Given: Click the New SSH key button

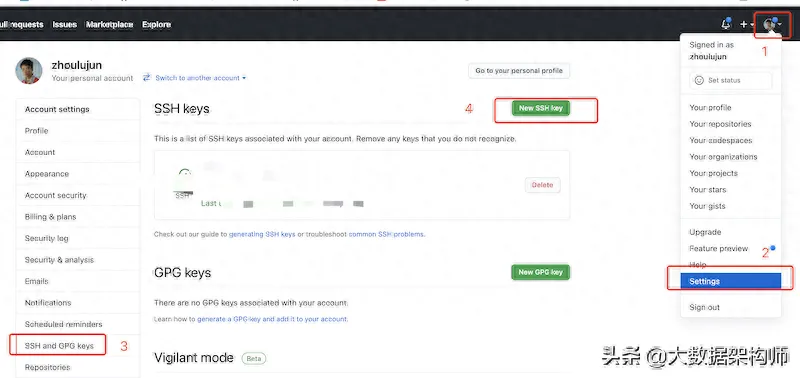Looking at the screenshot, I should pyautogui.click(x=540, y=108).
